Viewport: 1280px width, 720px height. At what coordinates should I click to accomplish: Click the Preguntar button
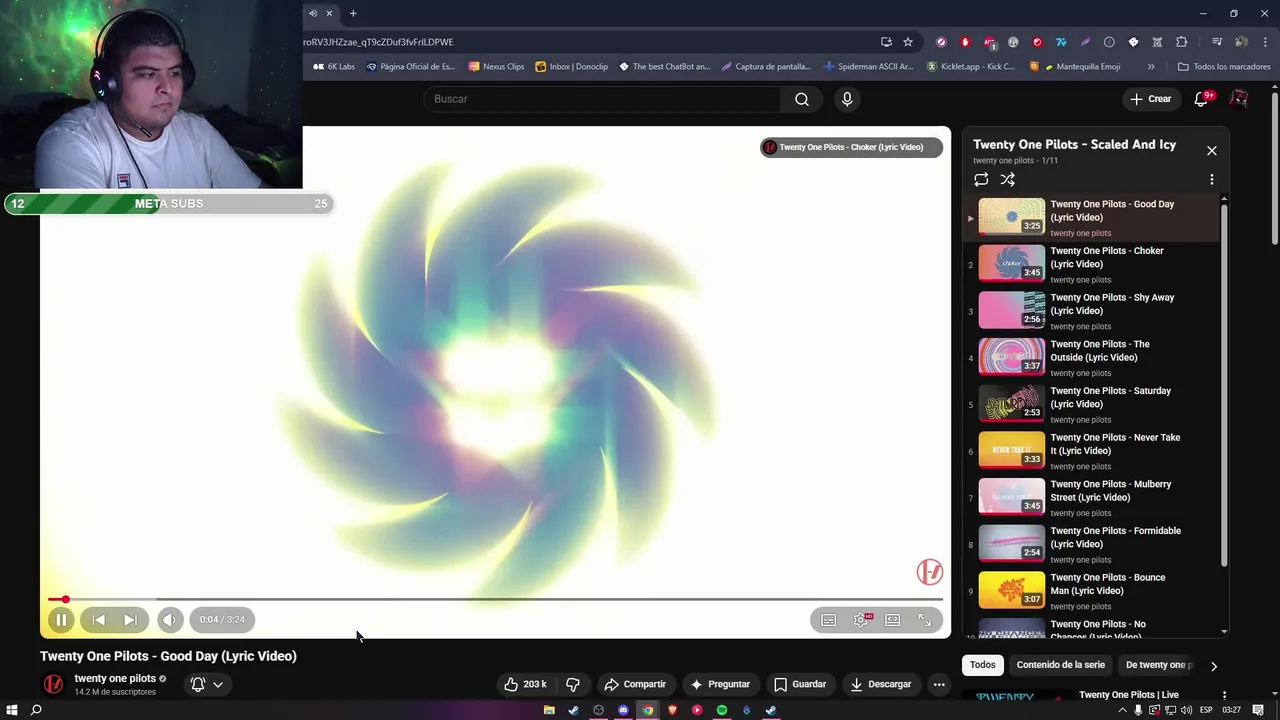[x=720, y=684]
